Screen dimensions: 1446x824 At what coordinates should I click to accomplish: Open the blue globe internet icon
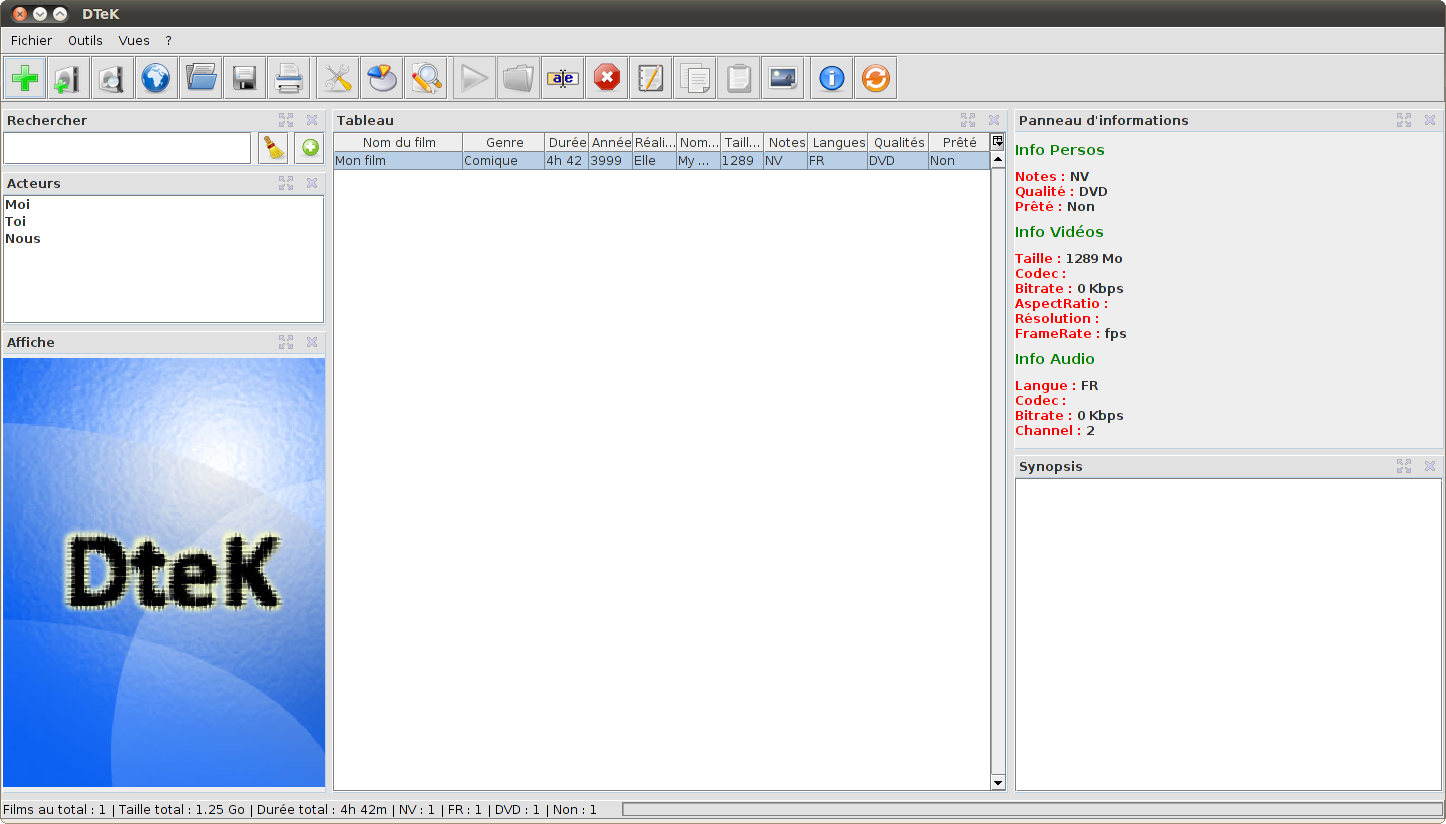tap(157, 78)
